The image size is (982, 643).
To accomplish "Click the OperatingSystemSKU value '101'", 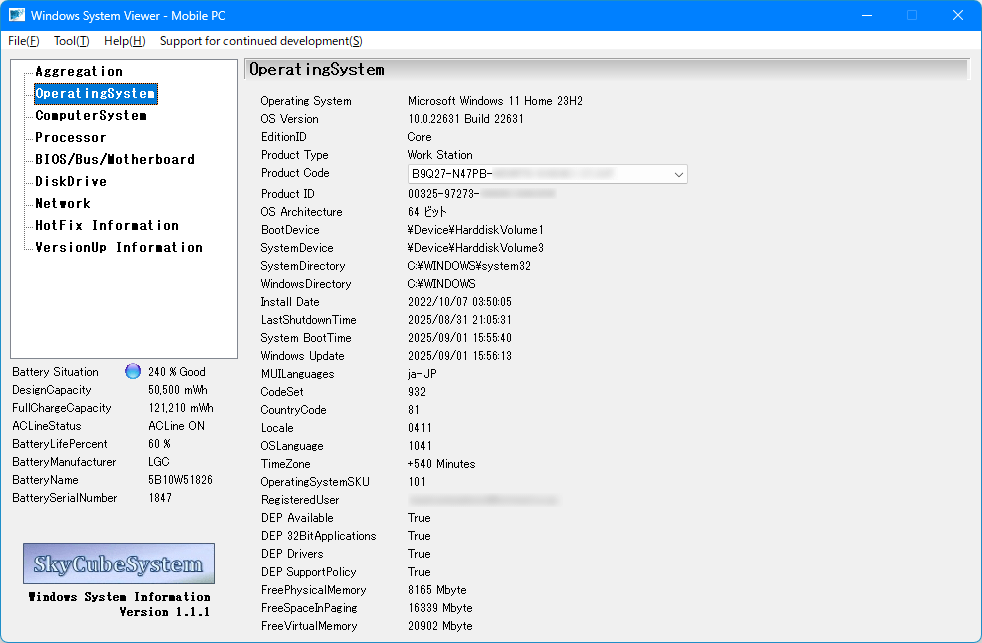I will 417,482.
